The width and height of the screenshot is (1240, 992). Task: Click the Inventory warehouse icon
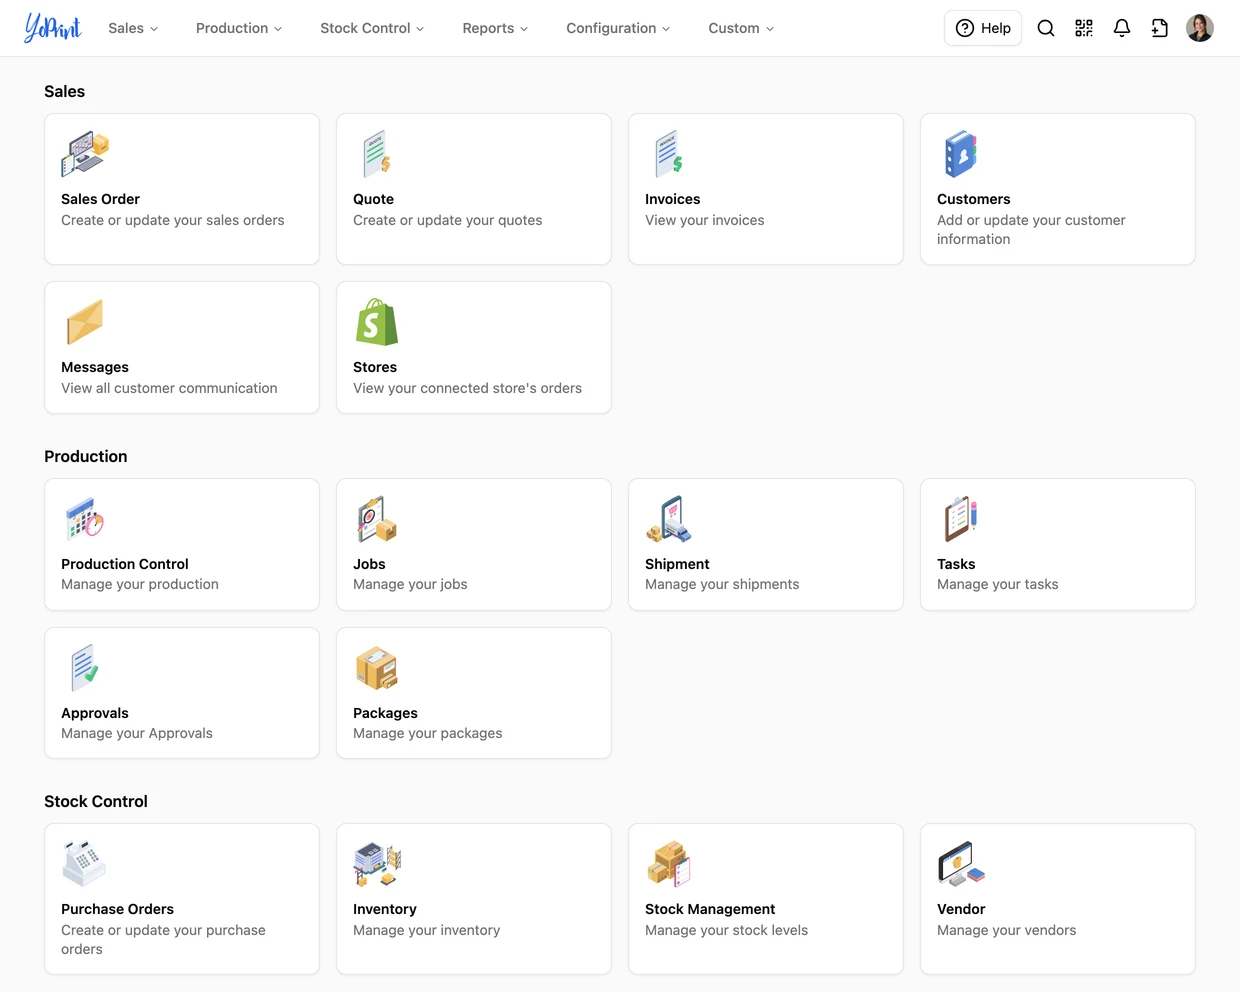(x=377, y=864)
